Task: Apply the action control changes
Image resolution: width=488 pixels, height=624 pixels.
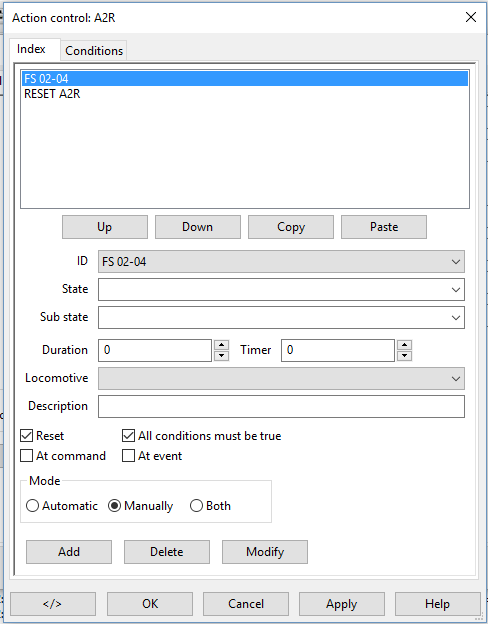Action: coord(342,604)
